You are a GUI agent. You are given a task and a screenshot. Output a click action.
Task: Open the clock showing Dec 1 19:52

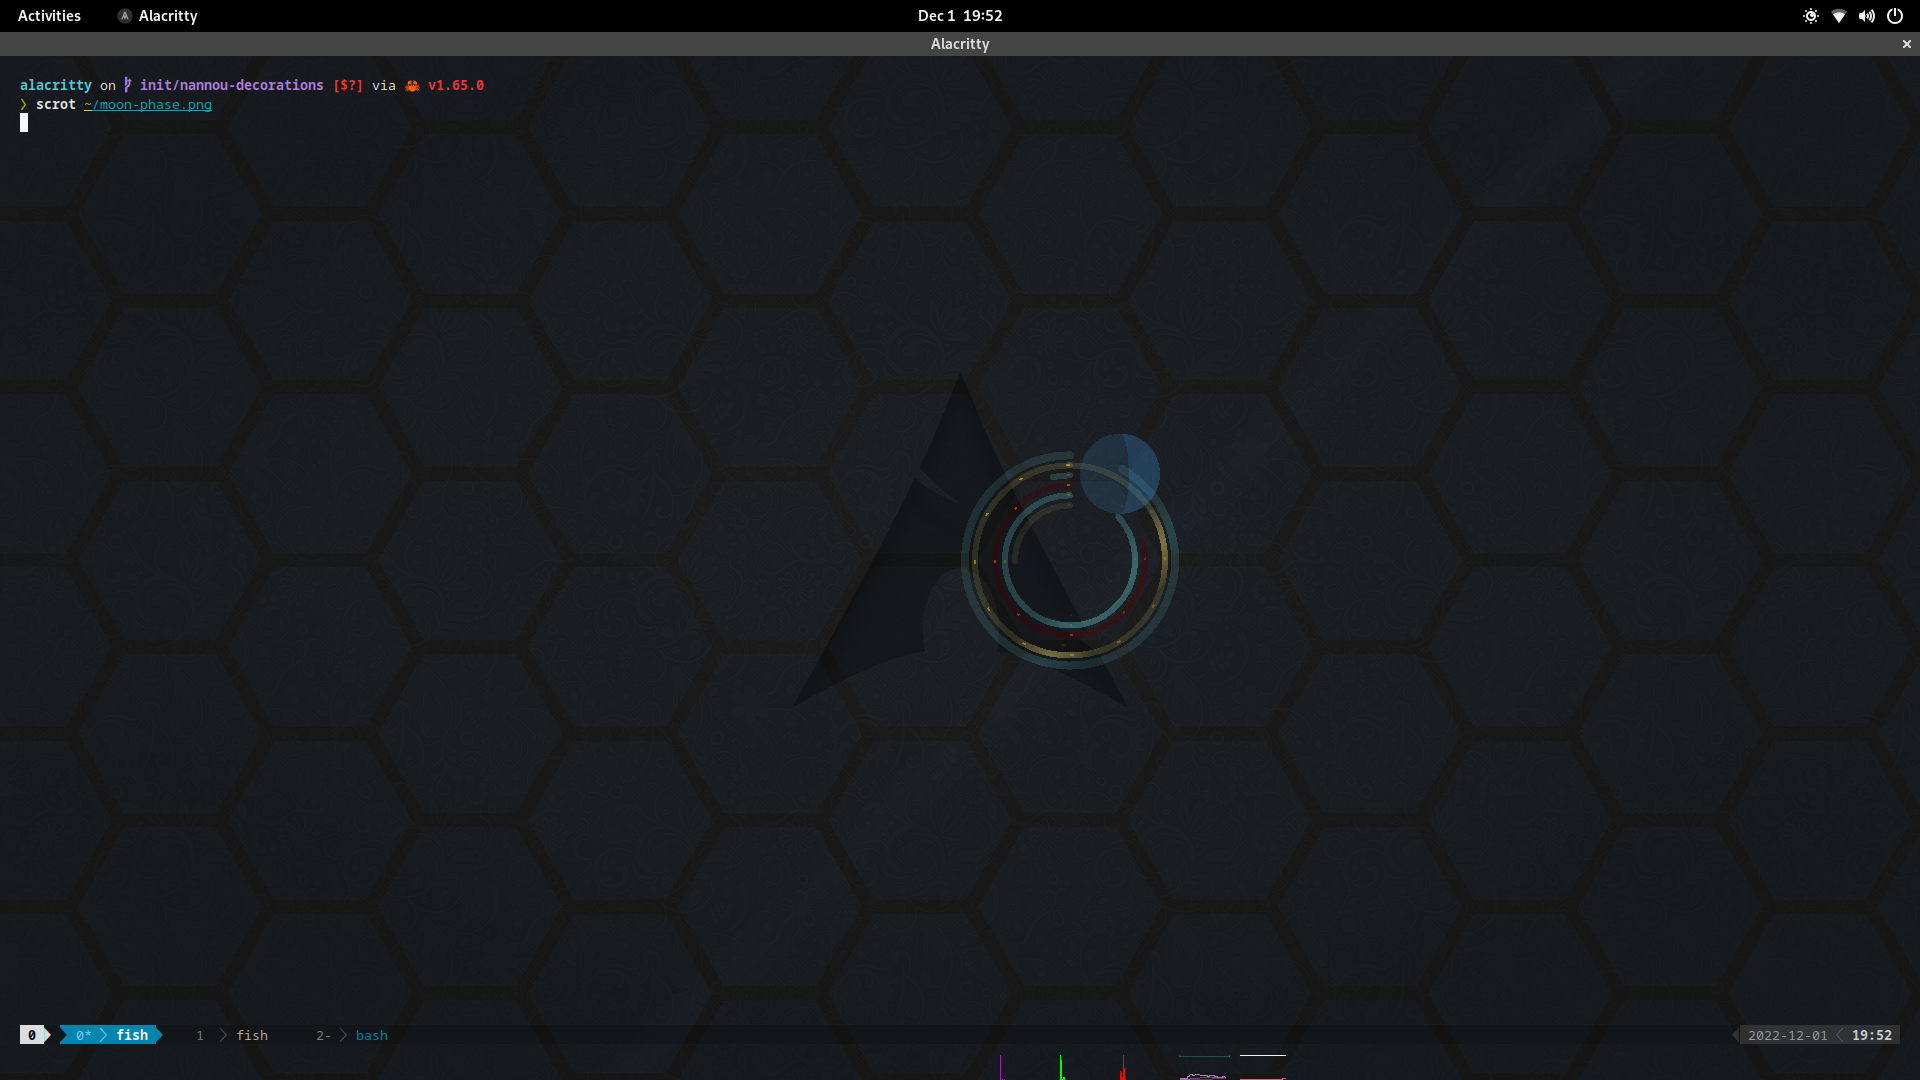coord(960,16)
